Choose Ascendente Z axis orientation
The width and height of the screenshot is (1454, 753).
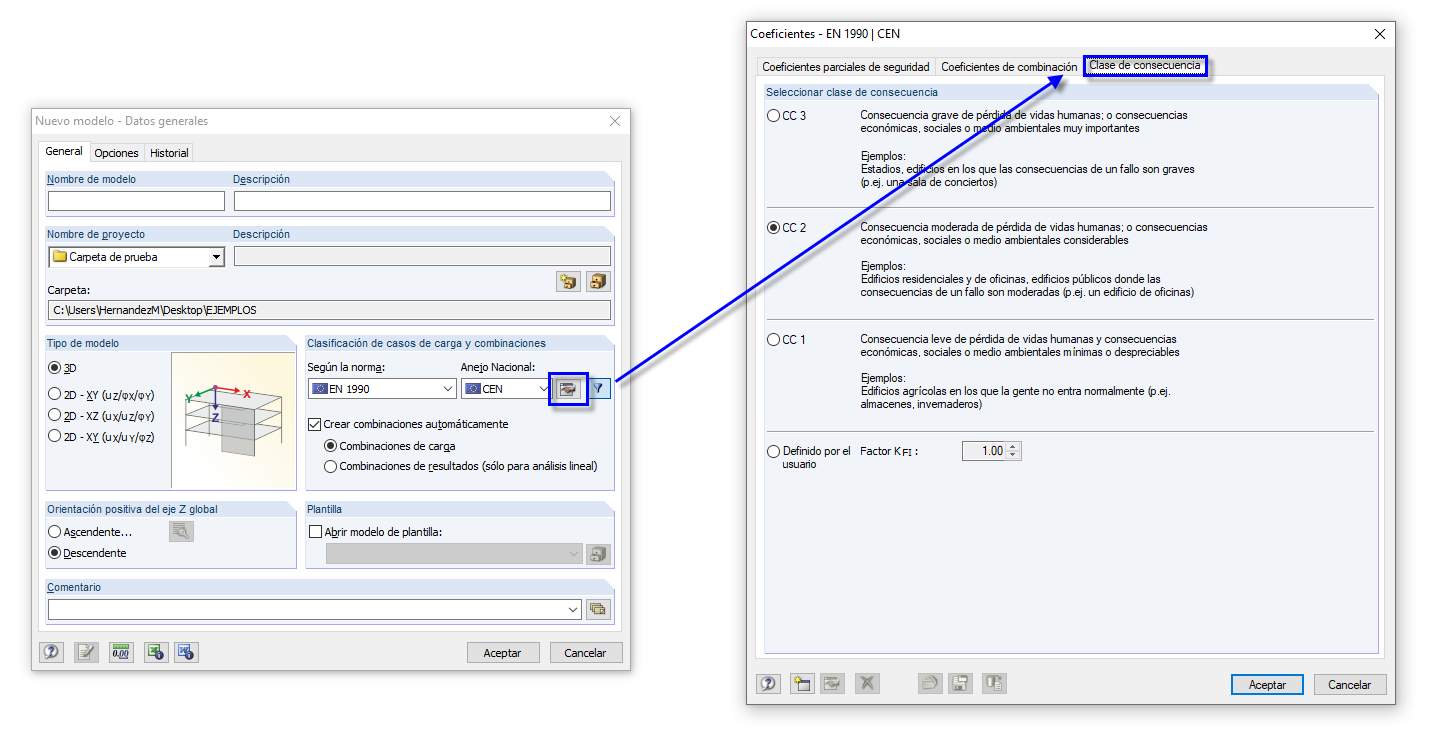pyautogui.click(x=55, y=532)
